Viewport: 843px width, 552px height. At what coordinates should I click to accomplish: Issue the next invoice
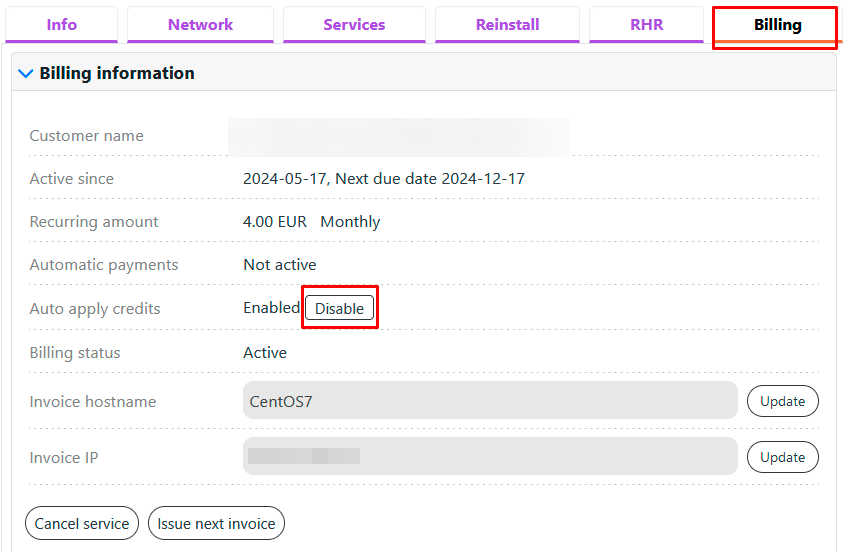[x=216, y=523]
